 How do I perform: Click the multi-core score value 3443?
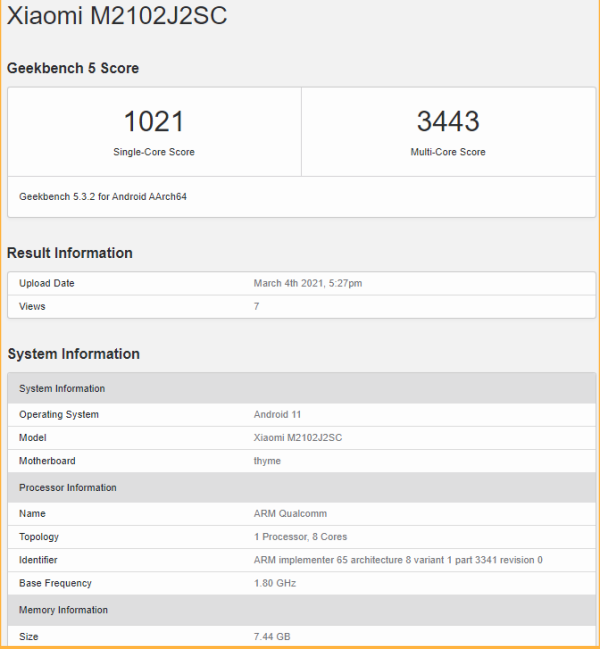pos(448,121)
